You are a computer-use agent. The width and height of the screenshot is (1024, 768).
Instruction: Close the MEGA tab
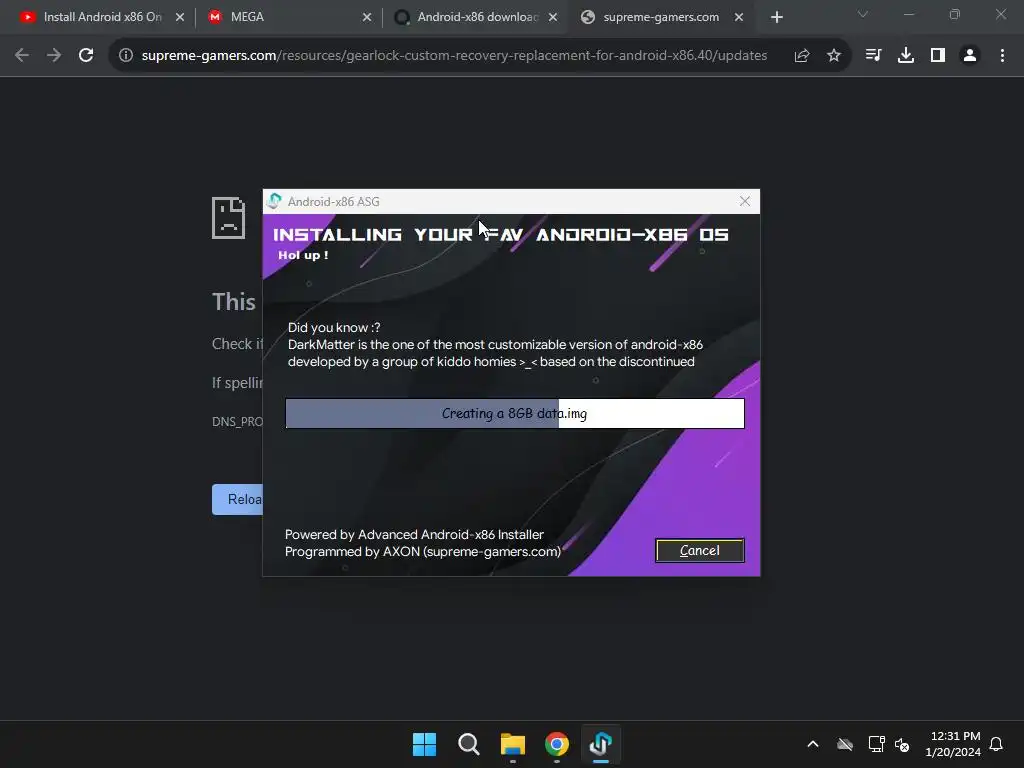(x=367, y=18)
